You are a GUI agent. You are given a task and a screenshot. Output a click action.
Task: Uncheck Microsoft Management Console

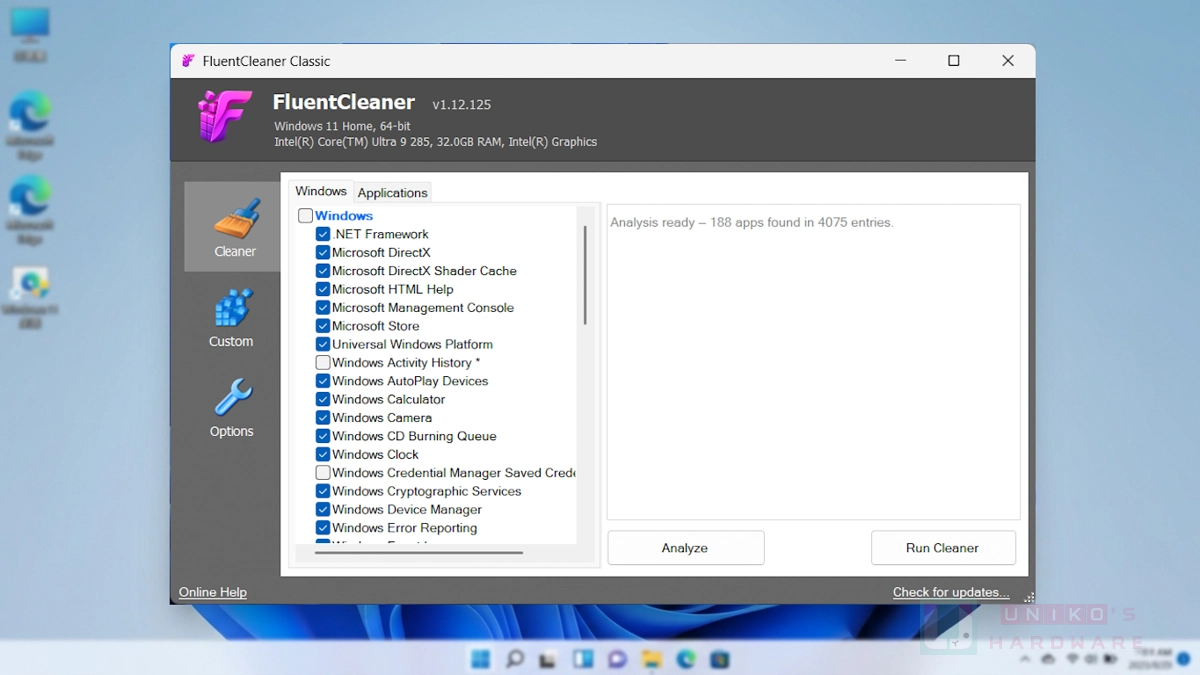point(323,307)
